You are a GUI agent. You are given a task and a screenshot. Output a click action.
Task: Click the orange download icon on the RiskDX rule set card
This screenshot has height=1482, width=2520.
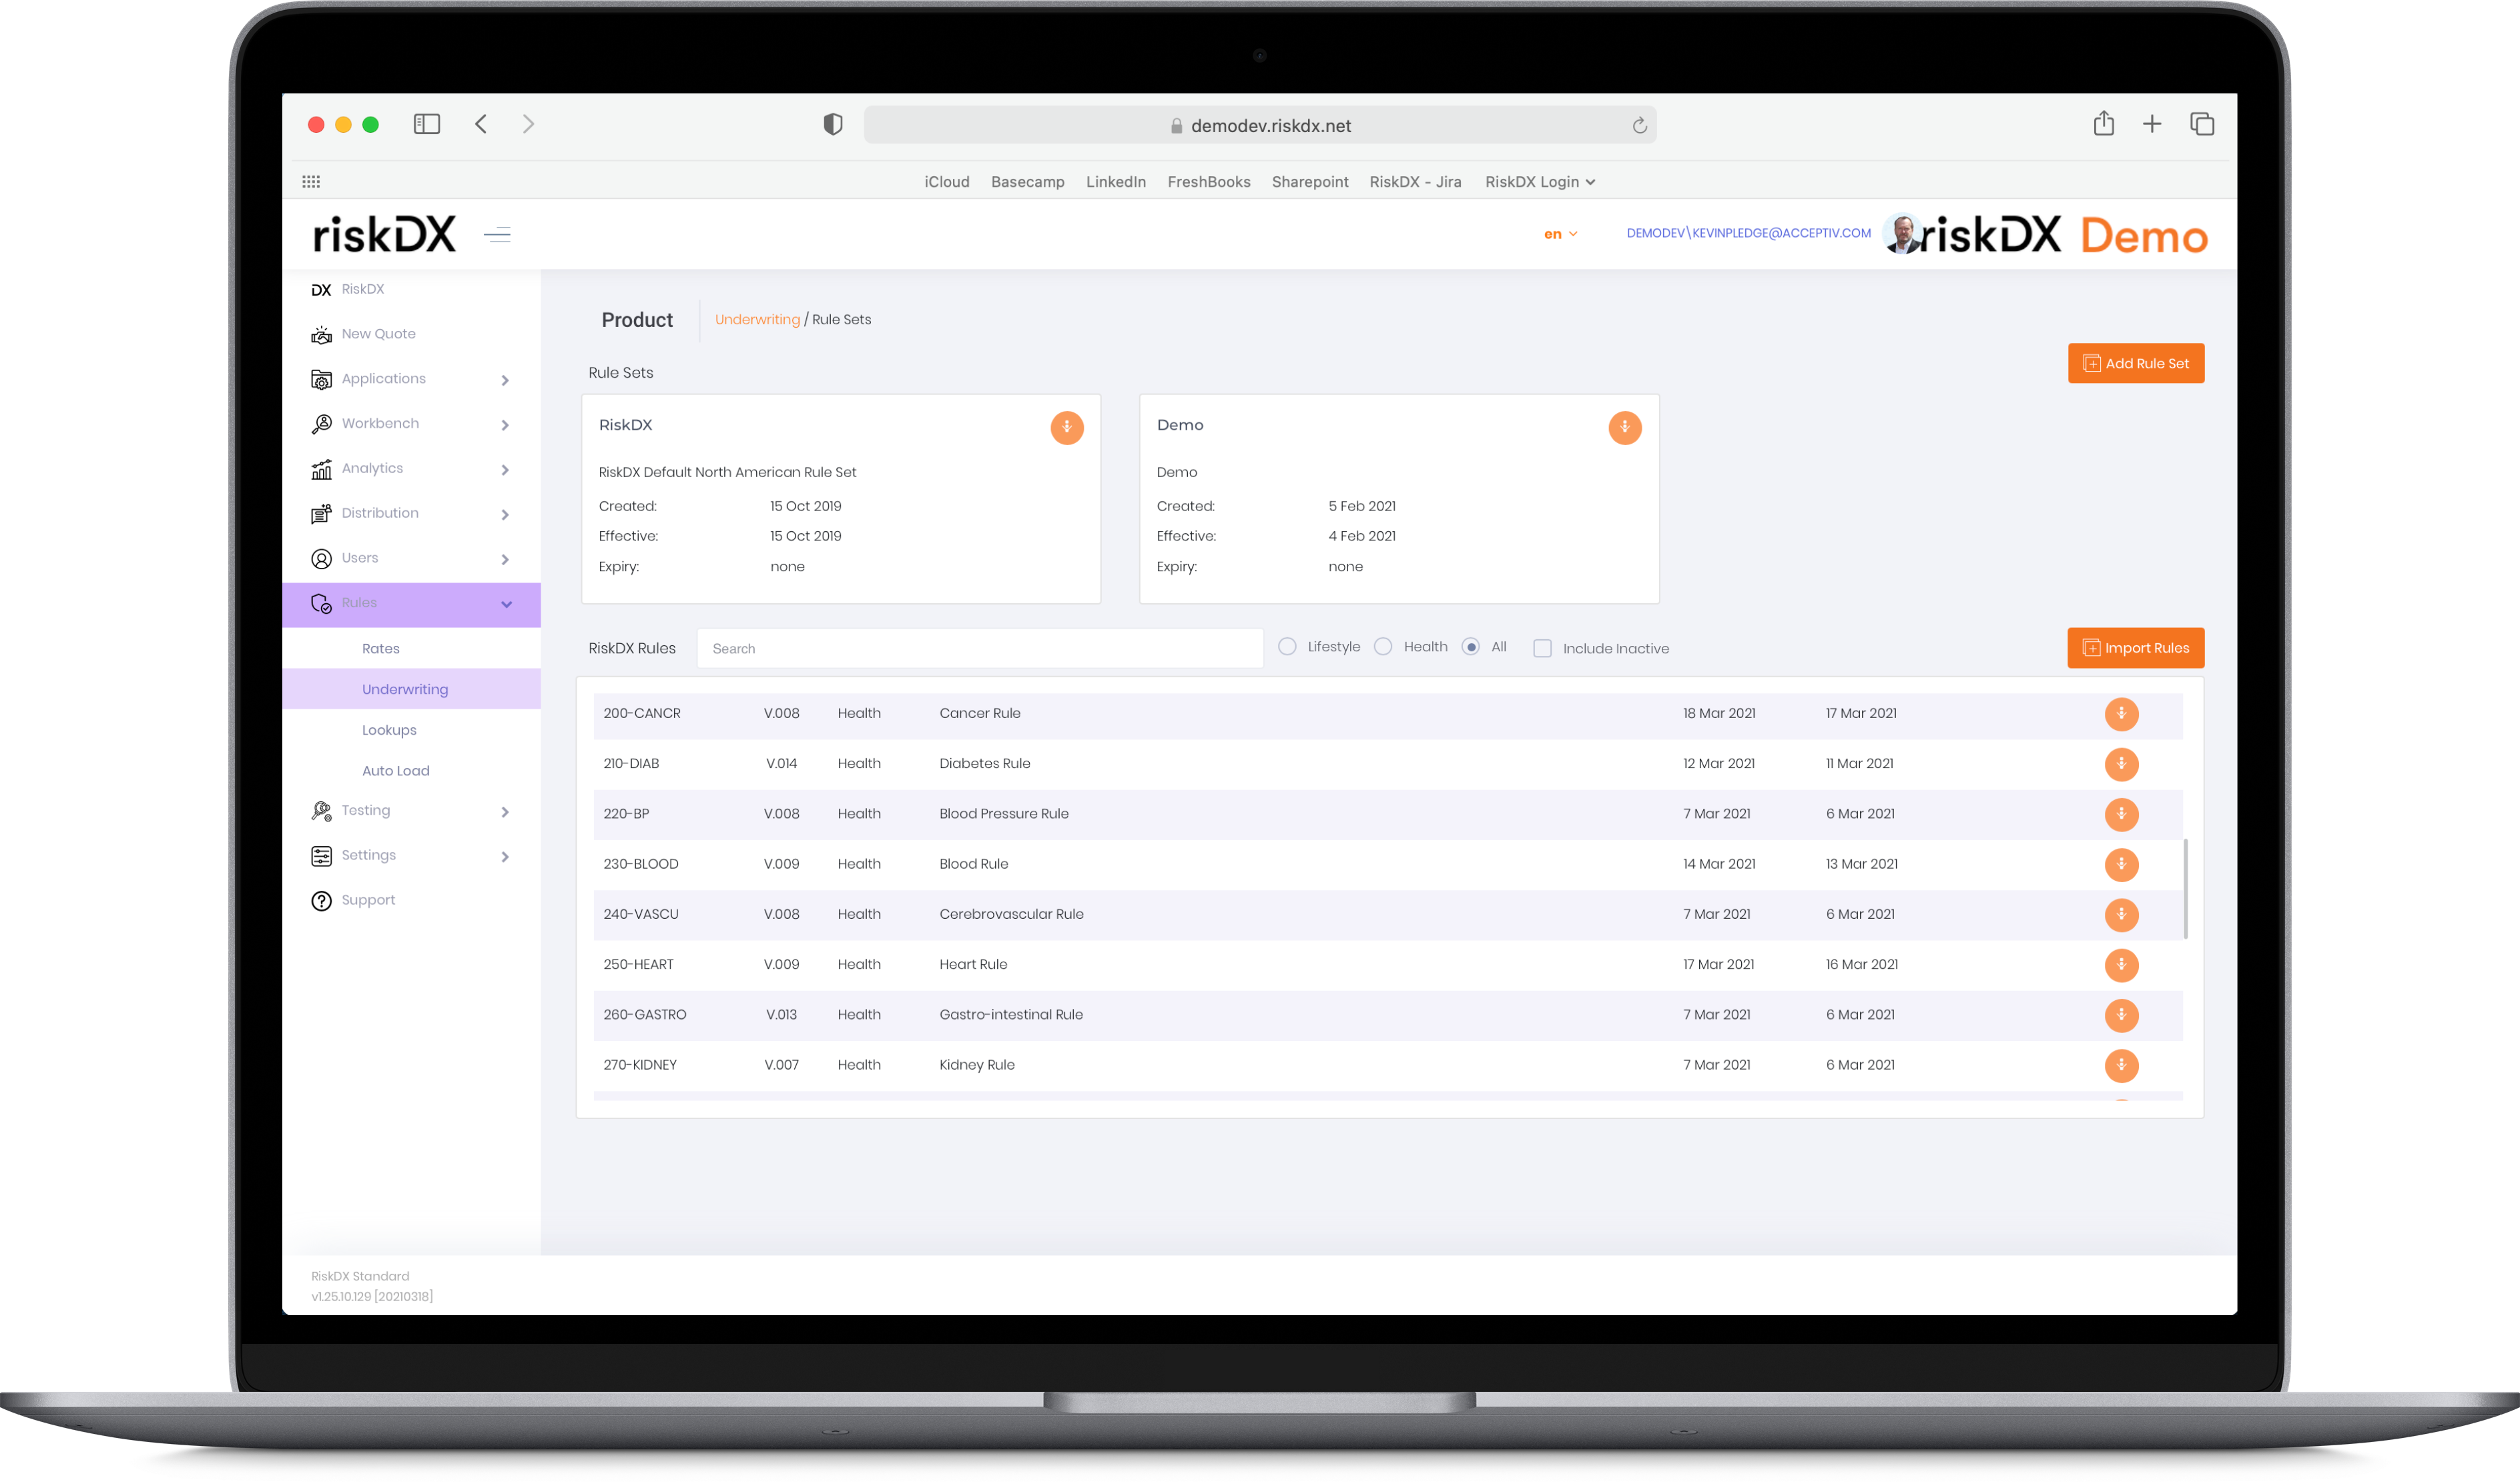click(x=1066, y=428)
